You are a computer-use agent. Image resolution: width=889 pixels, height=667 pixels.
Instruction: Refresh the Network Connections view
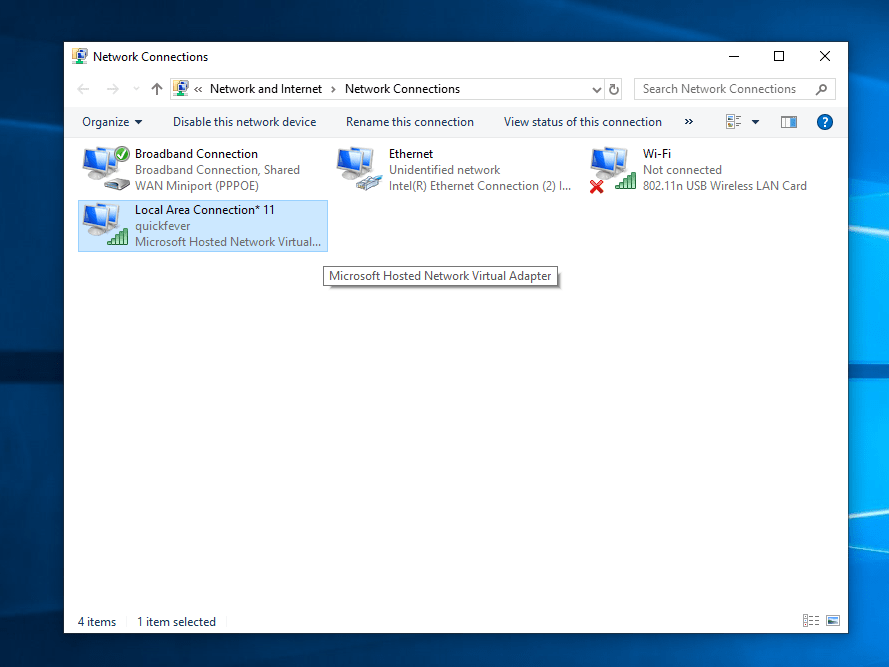coord(613,89)
